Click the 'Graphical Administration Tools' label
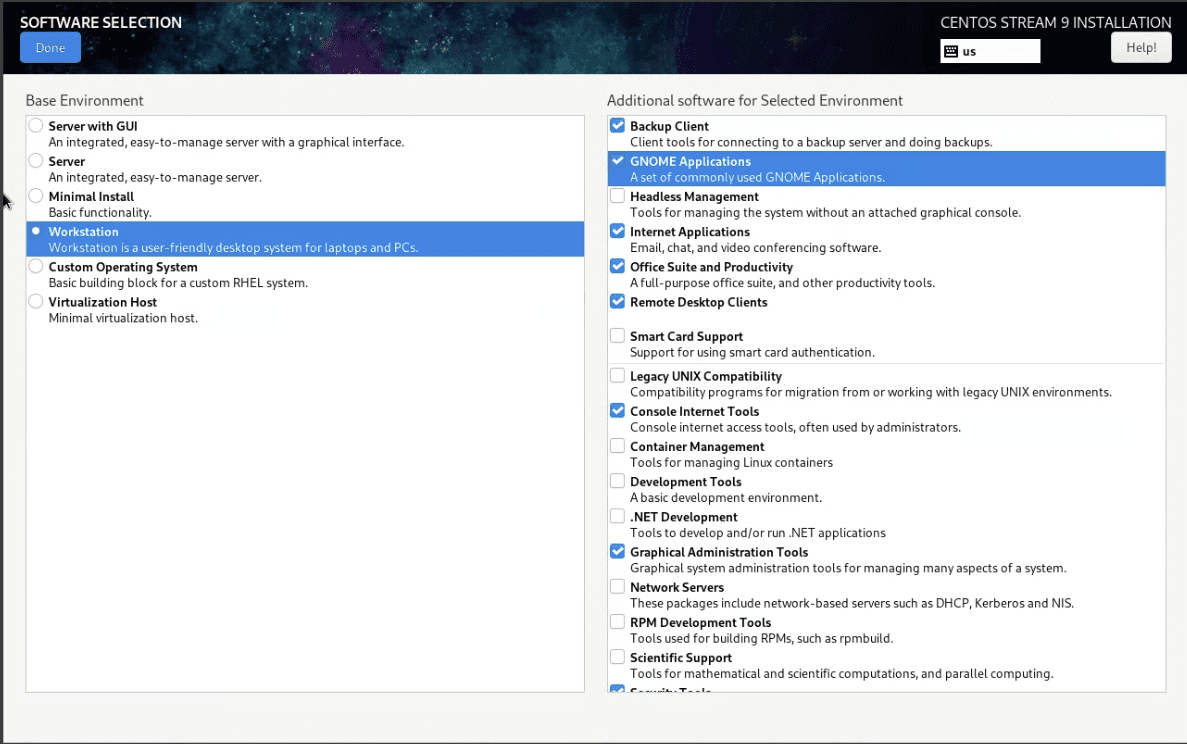The height and width of the screenshot is (744, 1187). tap(718, 553)
